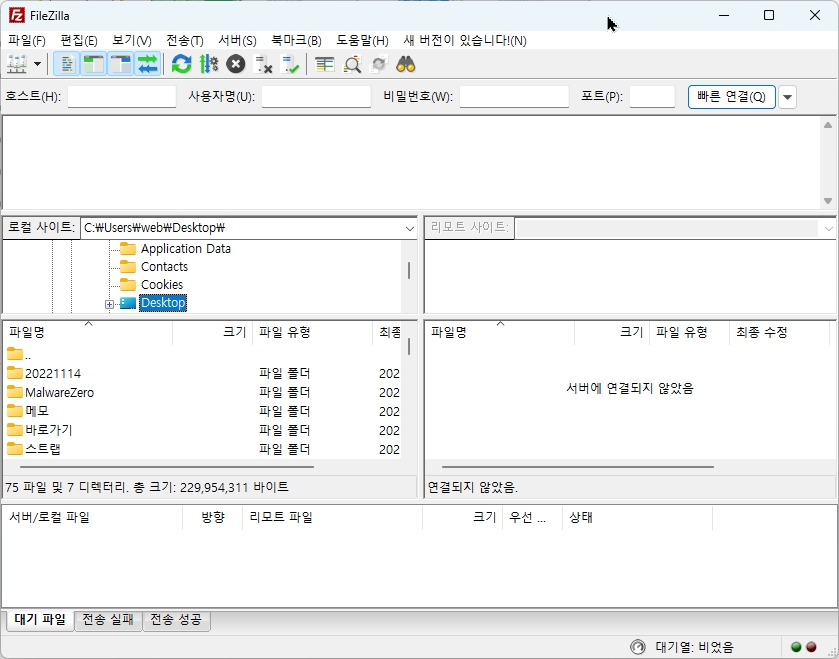Expand the Desktop tree node
839x659 pixels.
[x=109, y=304]
